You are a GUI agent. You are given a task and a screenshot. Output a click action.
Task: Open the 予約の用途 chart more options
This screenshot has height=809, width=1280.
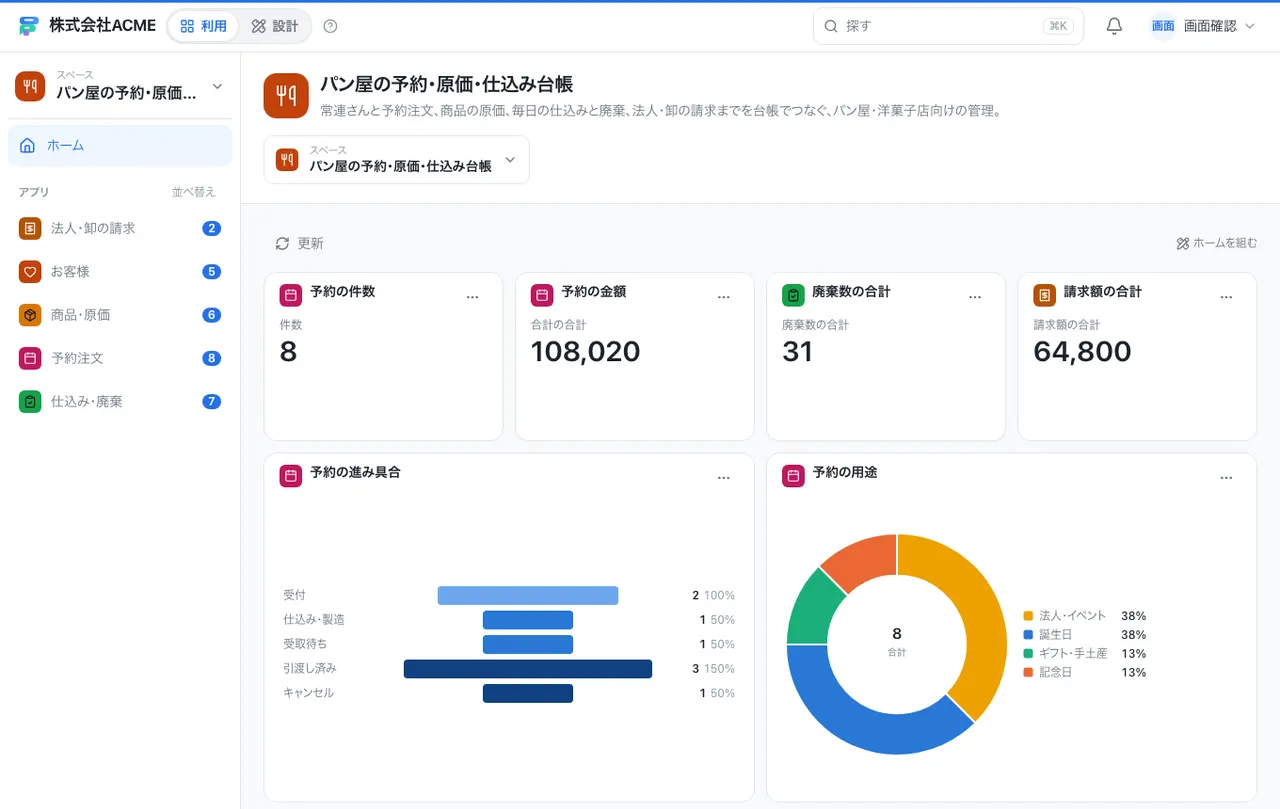click(1226, 478)
